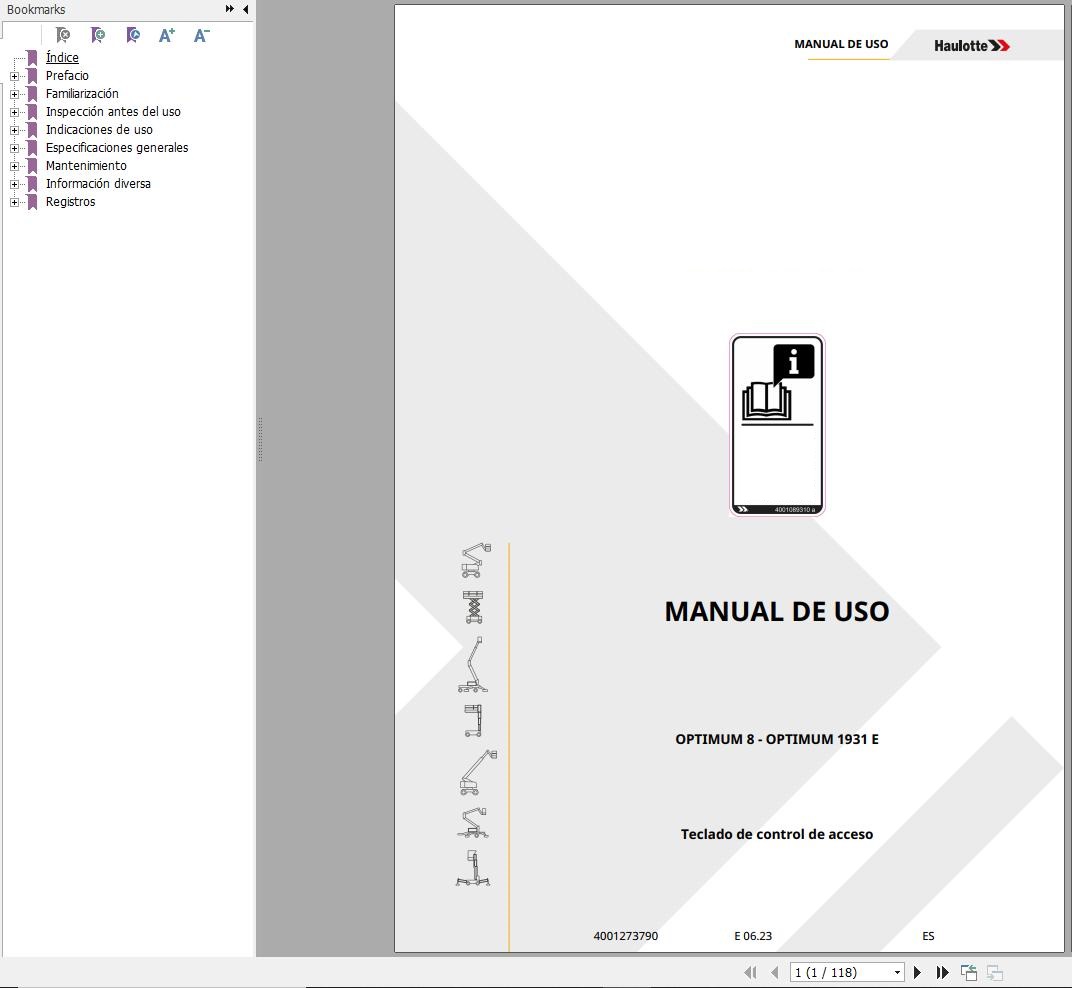Jump to the last page
The image size is (1072, 988).
[x=941, y=971]
